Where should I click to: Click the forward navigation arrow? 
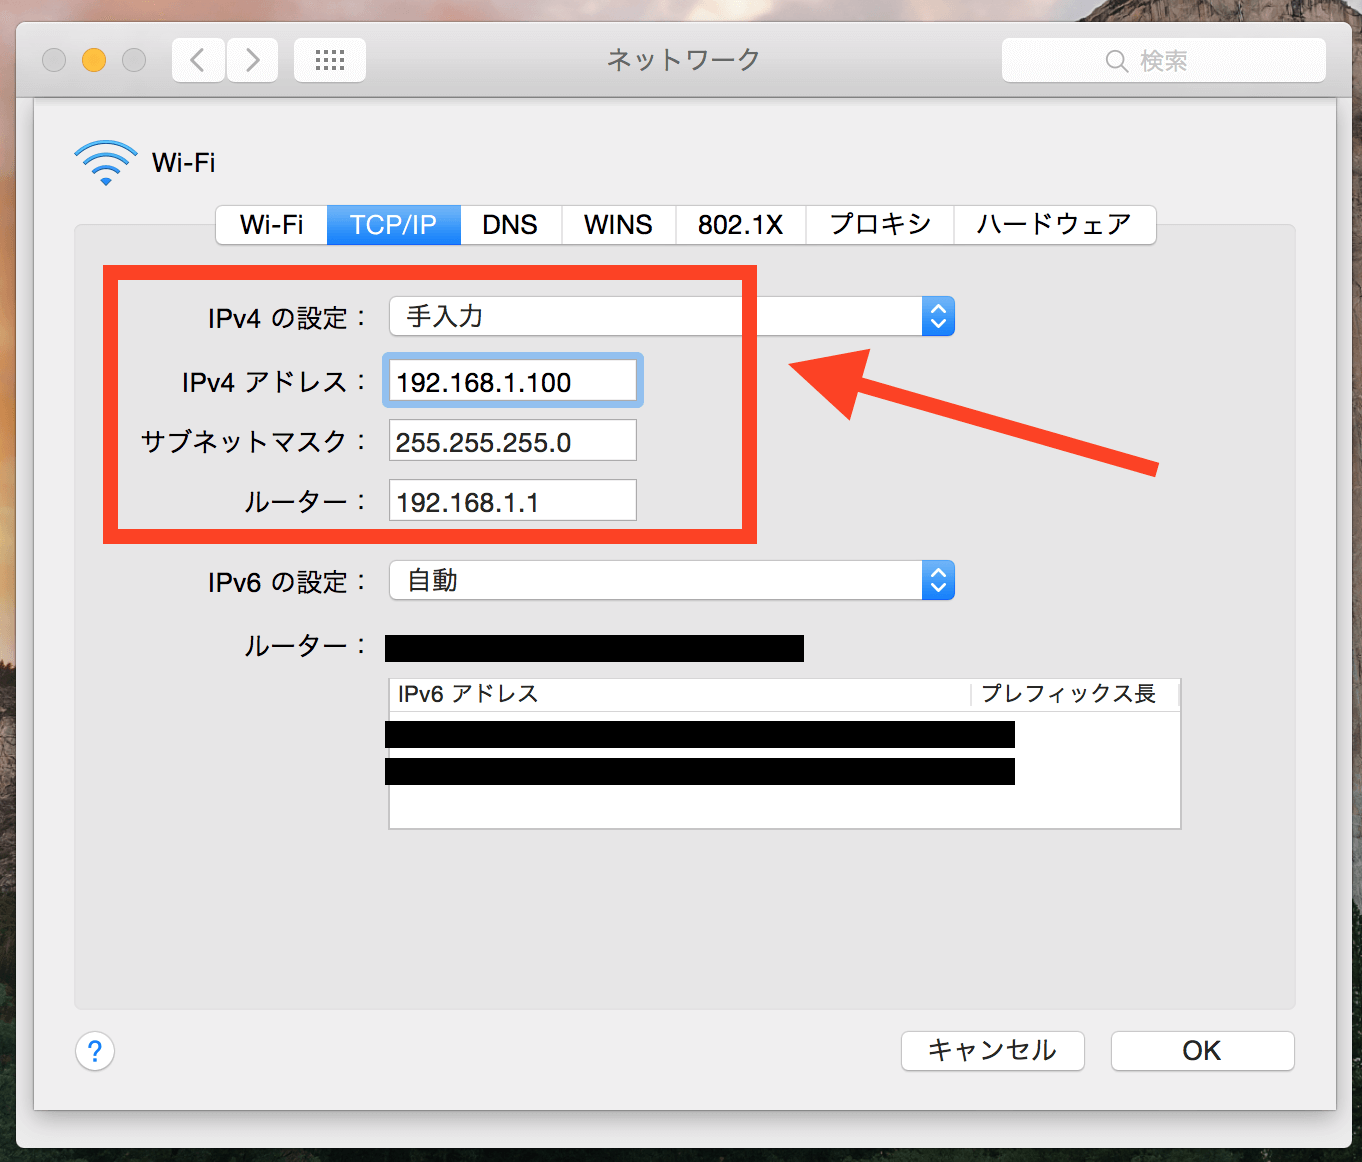pos(251,59)
